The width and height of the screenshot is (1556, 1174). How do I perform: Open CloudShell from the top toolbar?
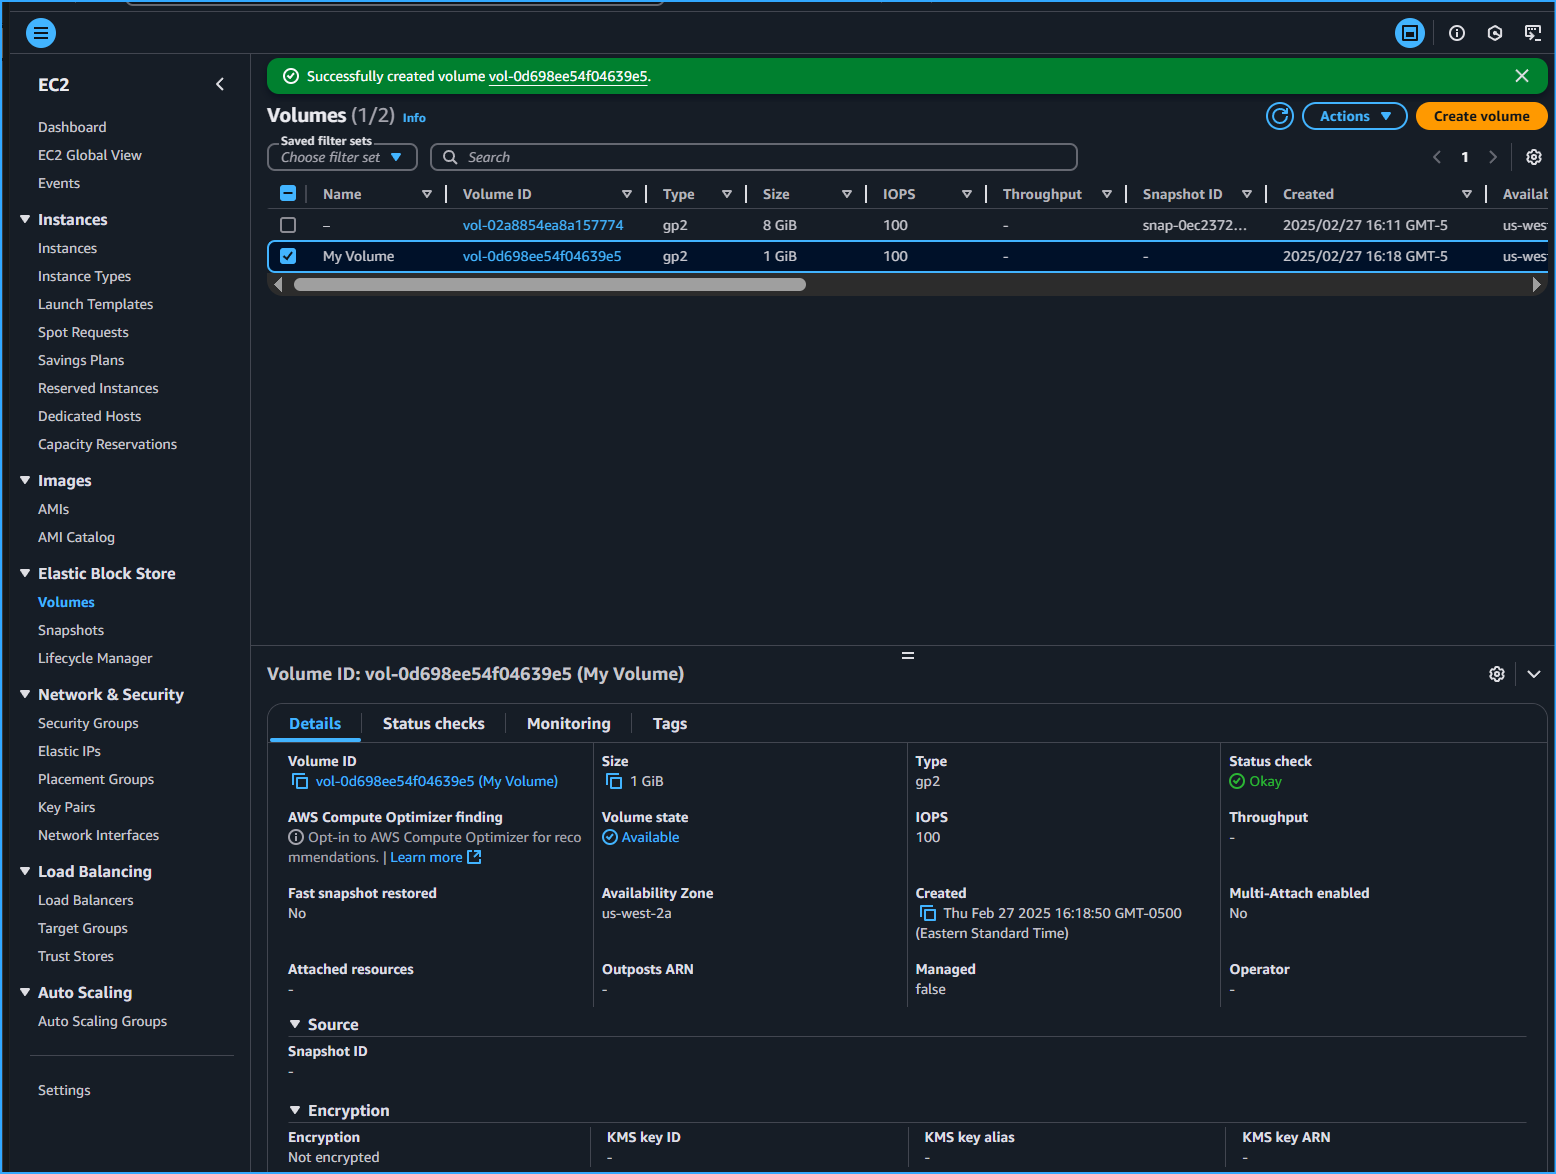(1495, 33)
